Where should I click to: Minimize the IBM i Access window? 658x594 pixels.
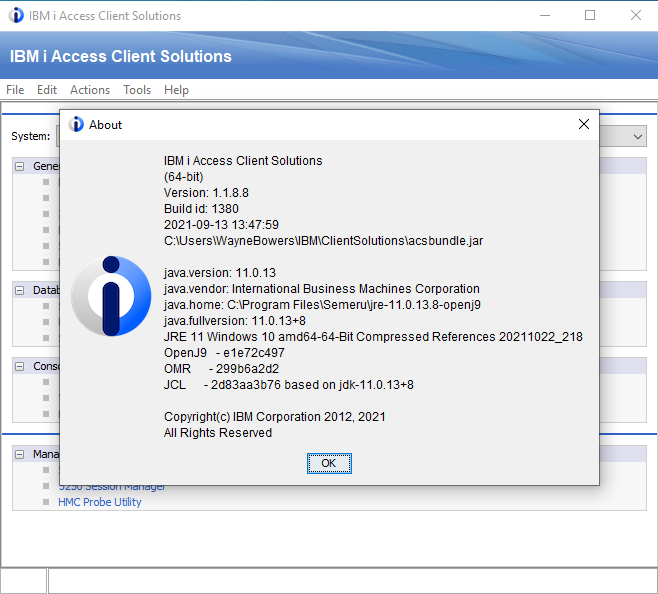pyautogui.click(x=545, y=16)
